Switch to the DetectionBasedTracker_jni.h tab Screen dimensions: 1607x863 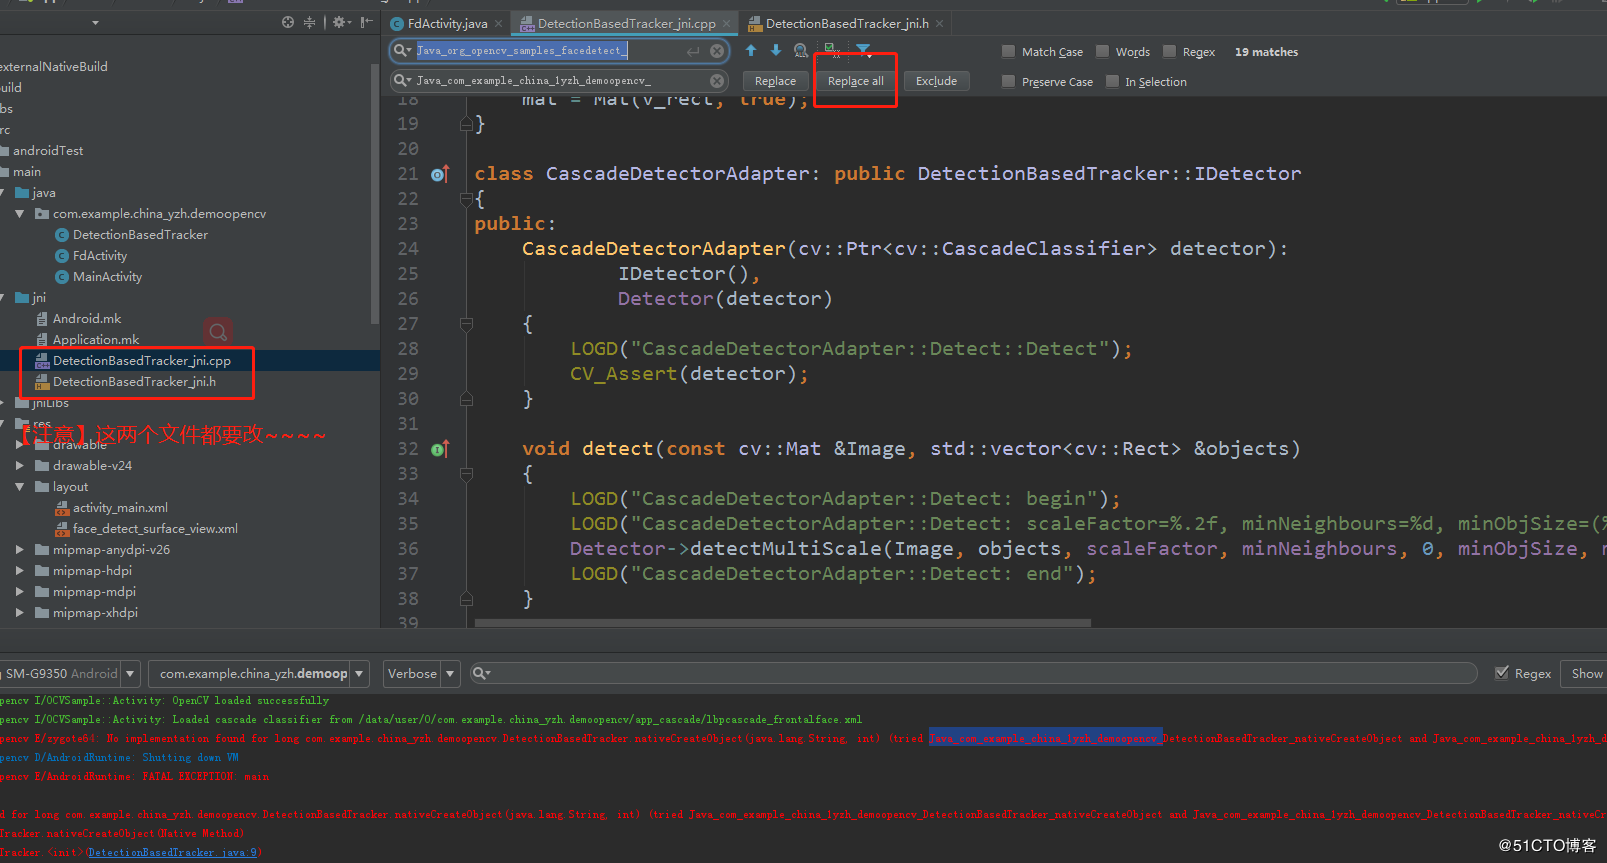tap(847, 23)
